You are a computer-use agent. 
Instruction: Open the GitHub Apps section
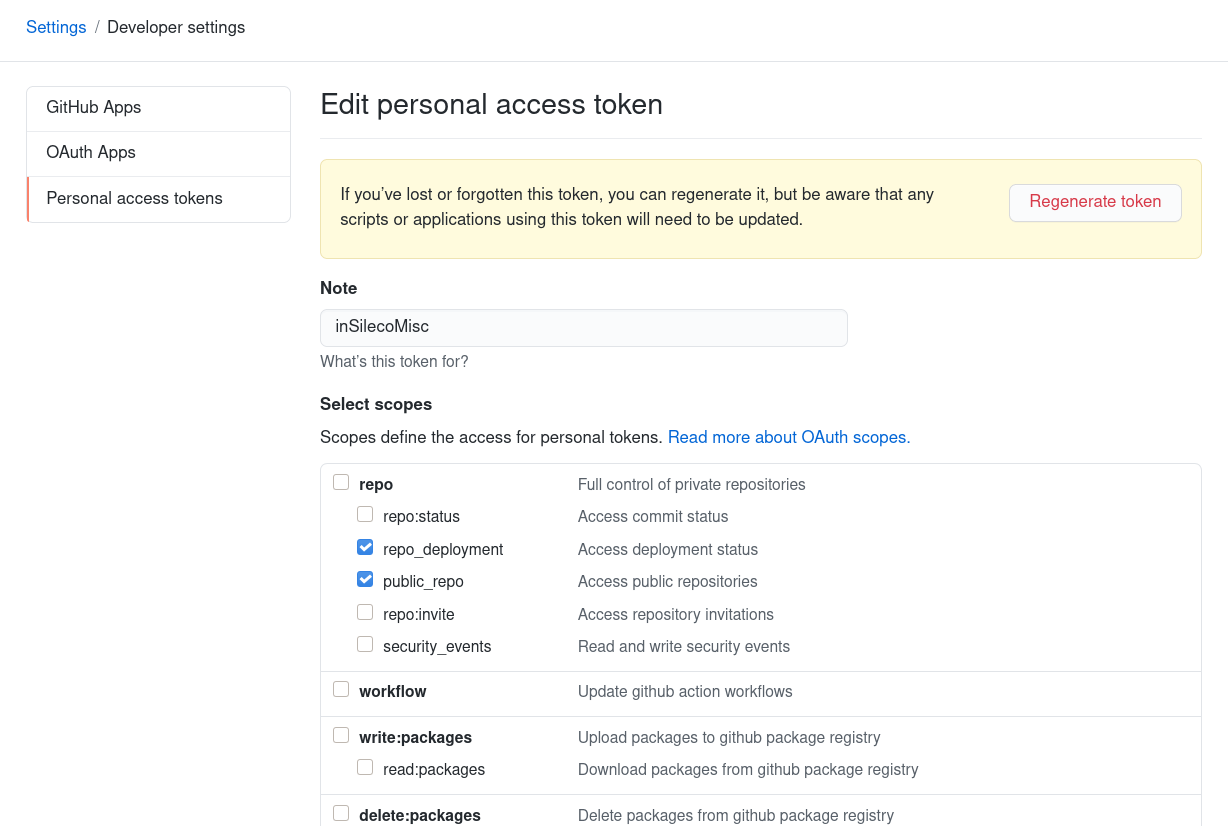click(93, 107)
